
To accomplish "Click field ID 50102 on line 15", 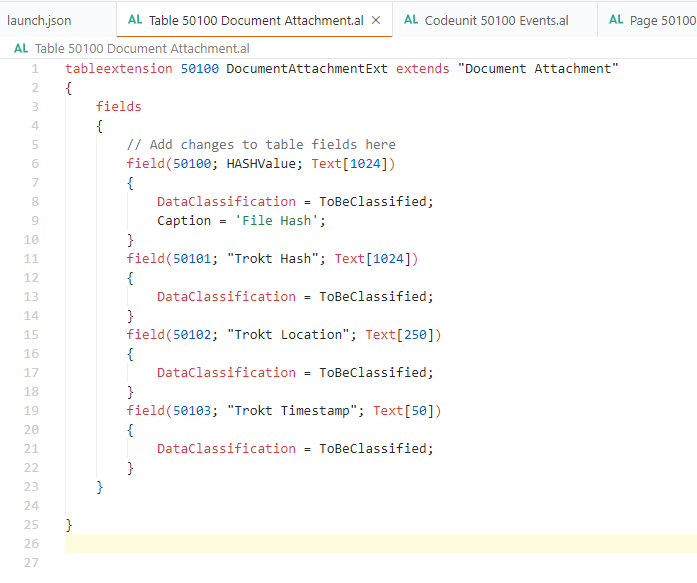I will coord(192,335).
